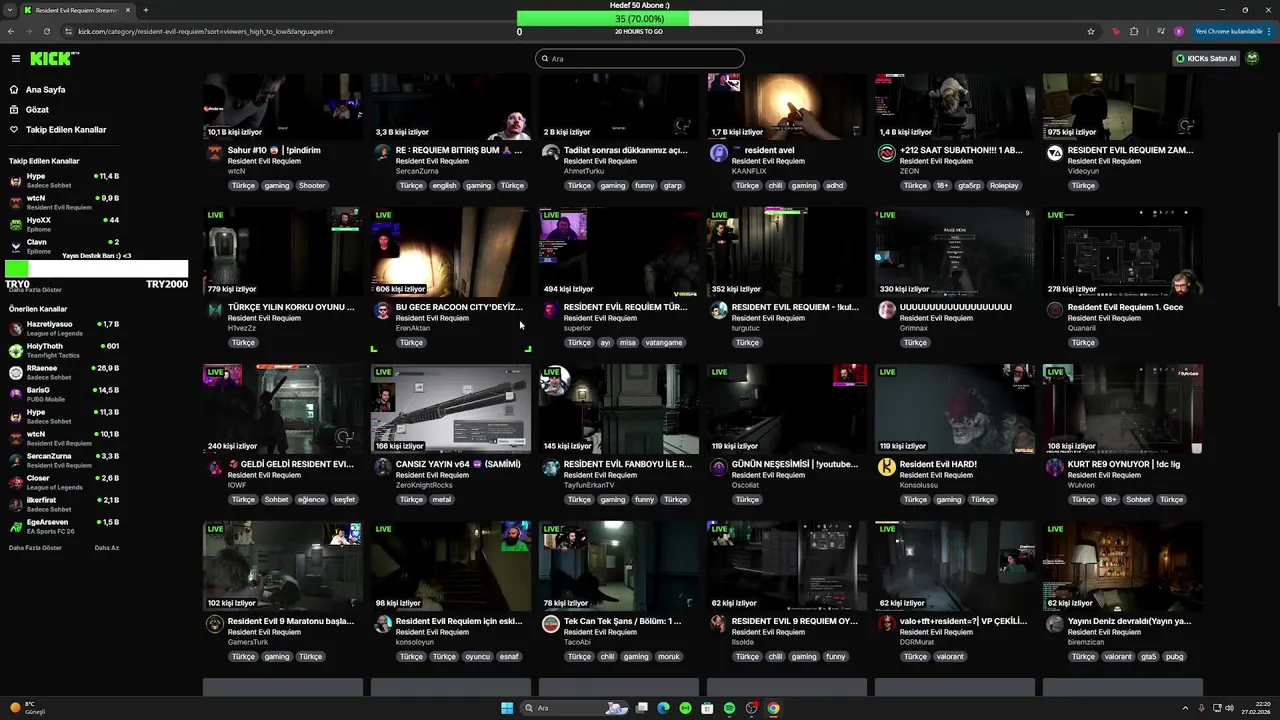Click the KICKs Satın Al button

(x=1206, y=59)
